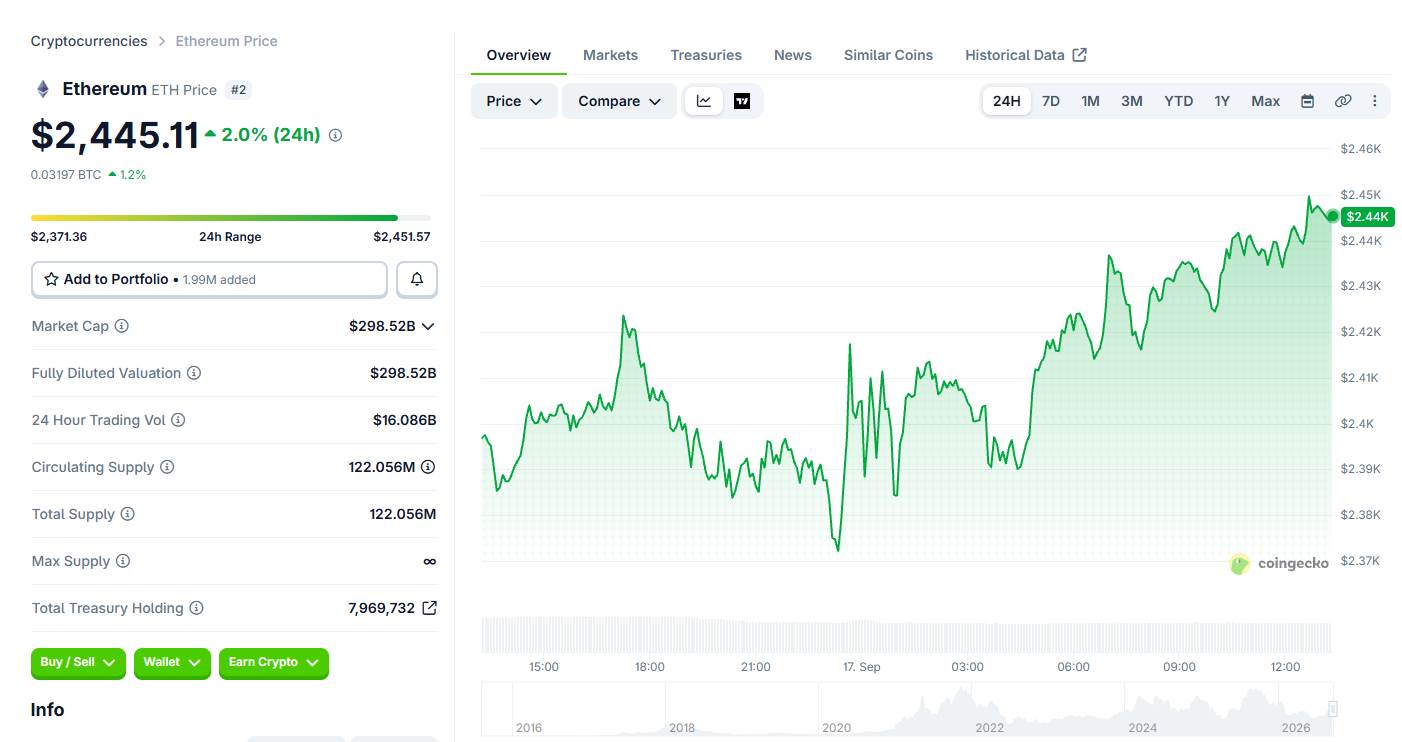Open the calendar date range picker
1402x742 pixels.
coord(1307,101)
